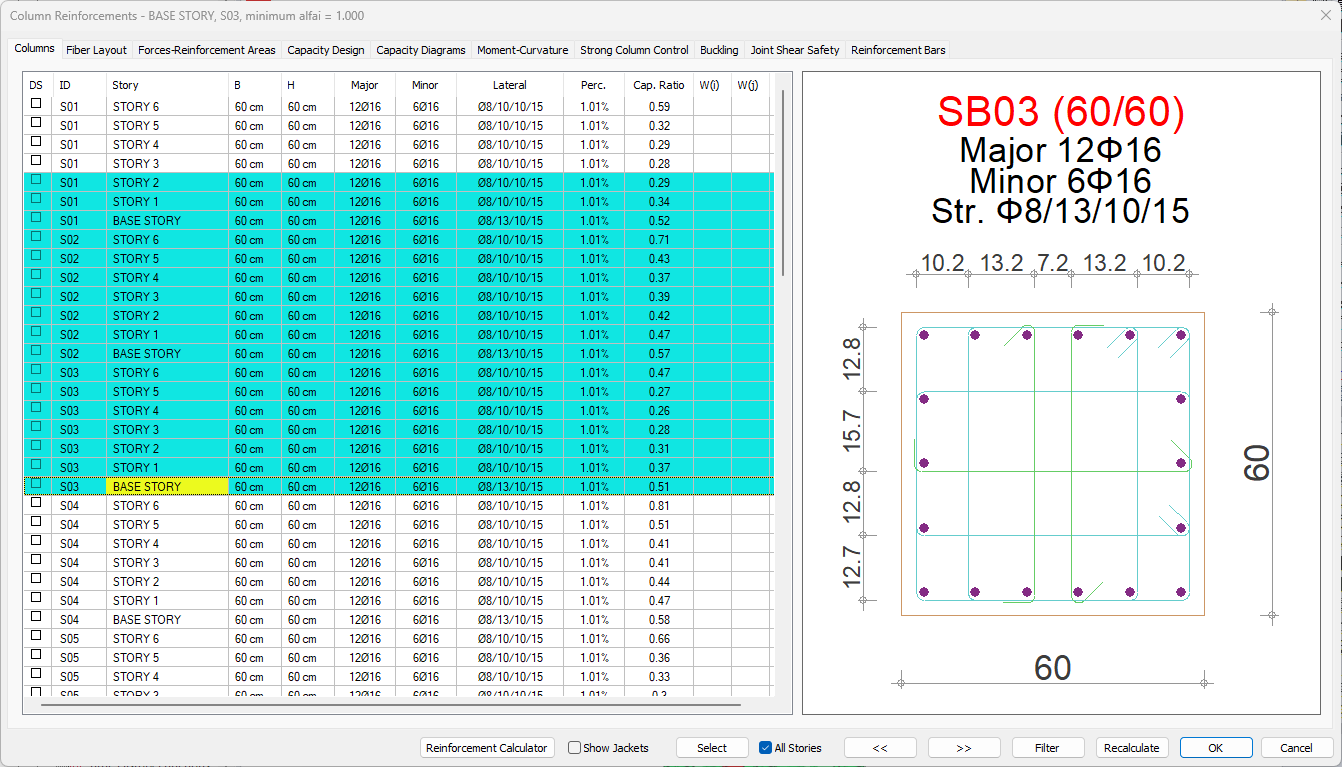This screenshot has height=767, width=1342.
Task: Click the >> next column button
Action: pos(964,748)
